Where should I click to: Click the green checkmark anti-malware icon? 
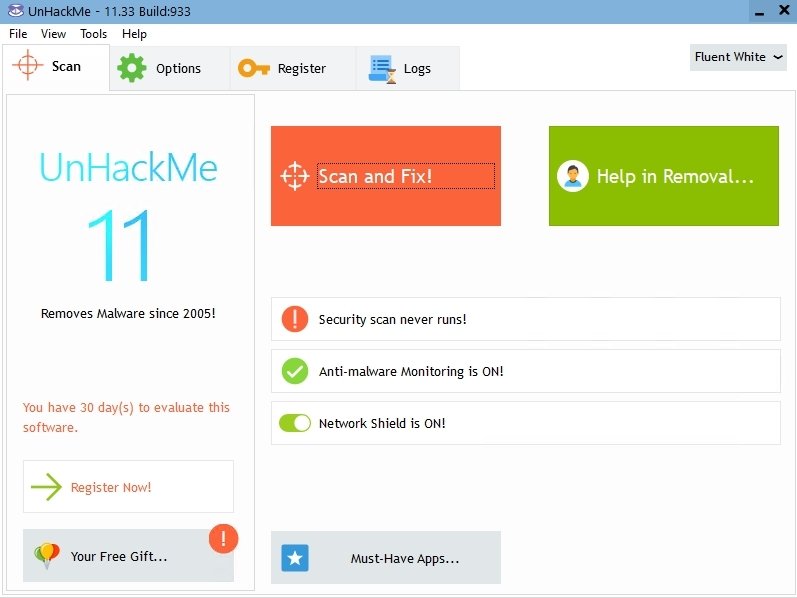(295, 371)
